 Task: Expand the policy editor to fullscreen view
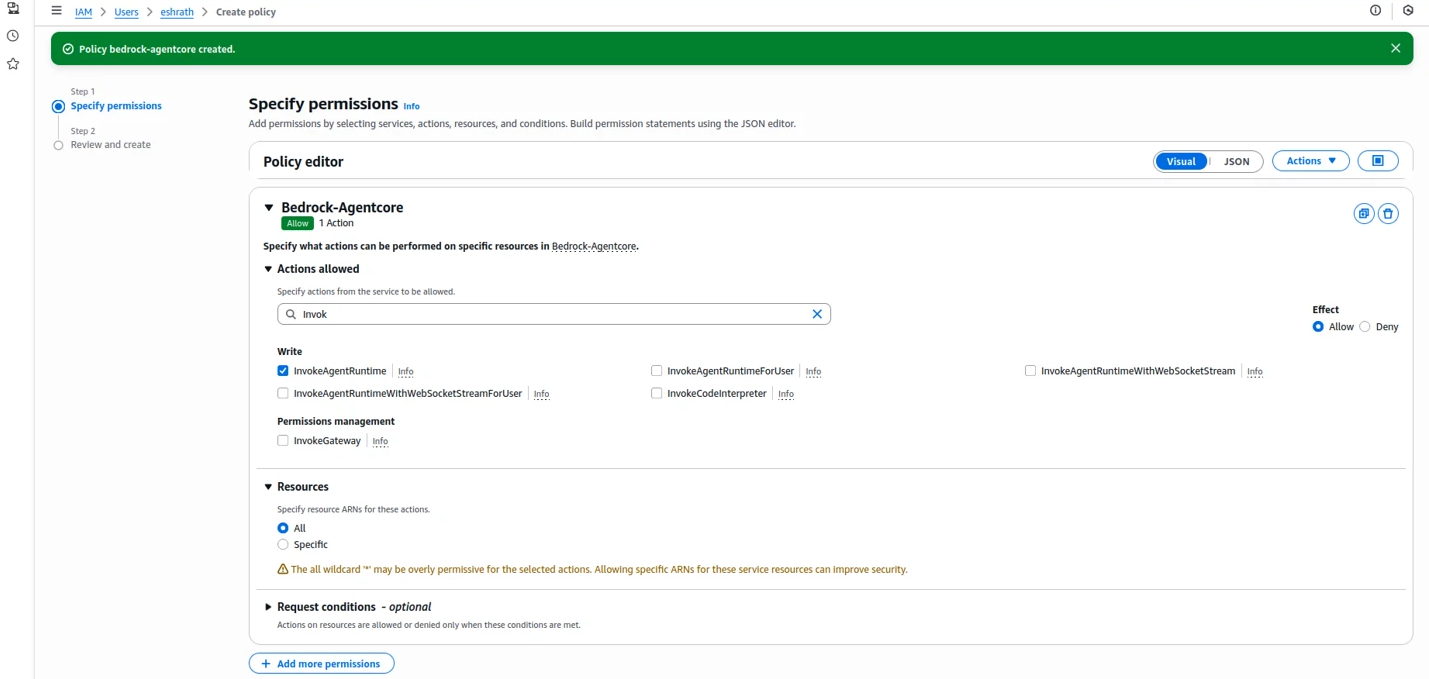pos(1378,160)
